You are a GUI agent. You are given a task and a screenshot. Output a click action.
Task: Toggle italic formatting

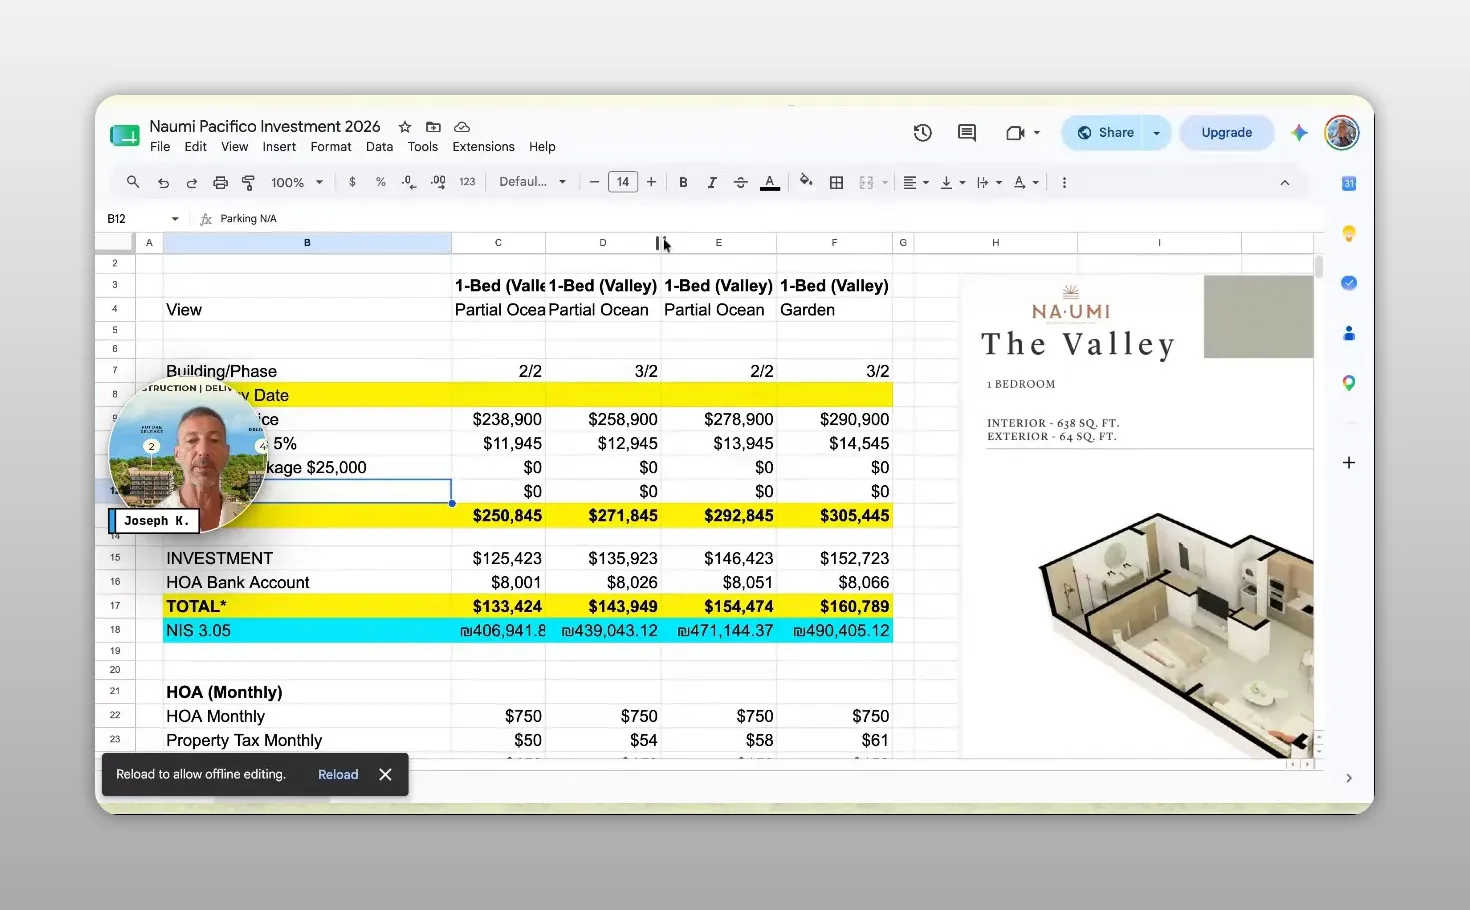[x=712, y=182]
